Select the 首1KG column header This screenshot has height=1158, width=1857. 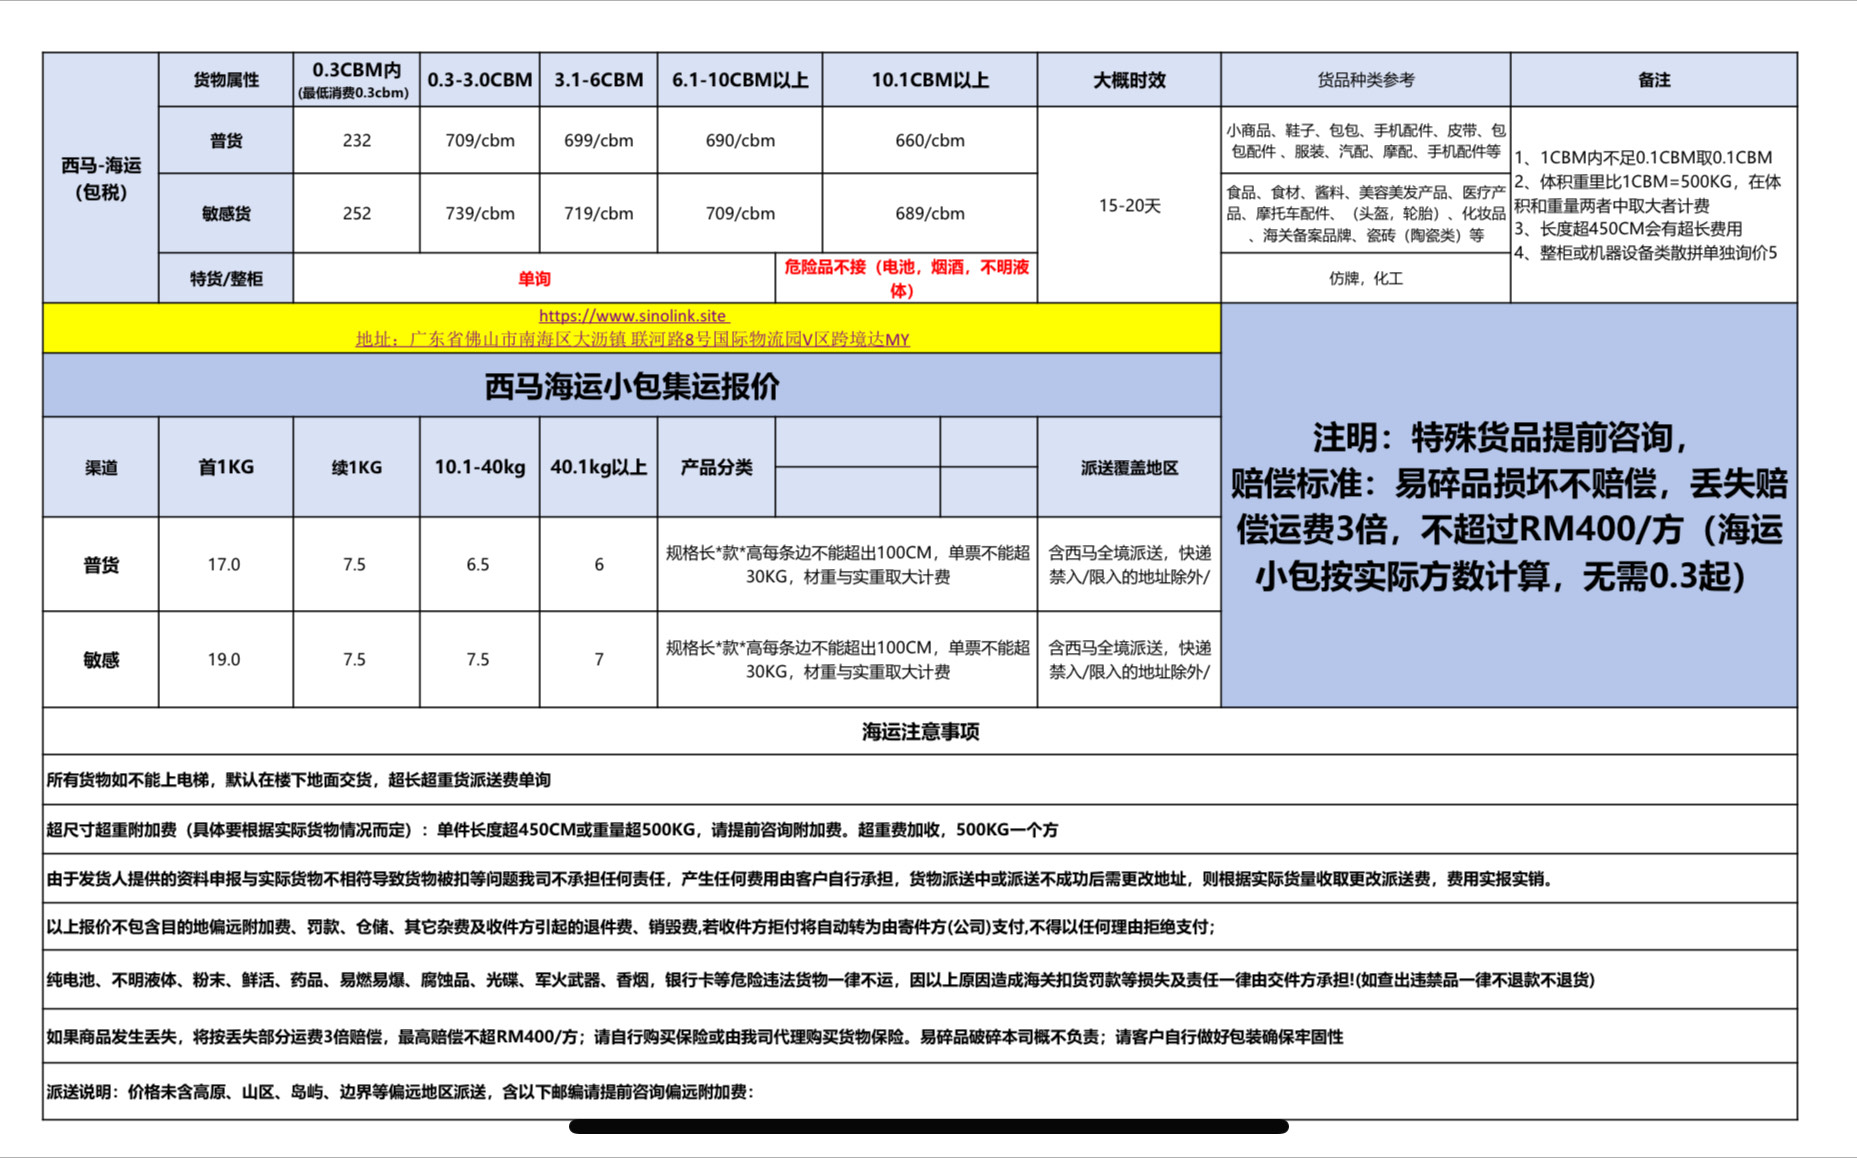click(226, 467)
